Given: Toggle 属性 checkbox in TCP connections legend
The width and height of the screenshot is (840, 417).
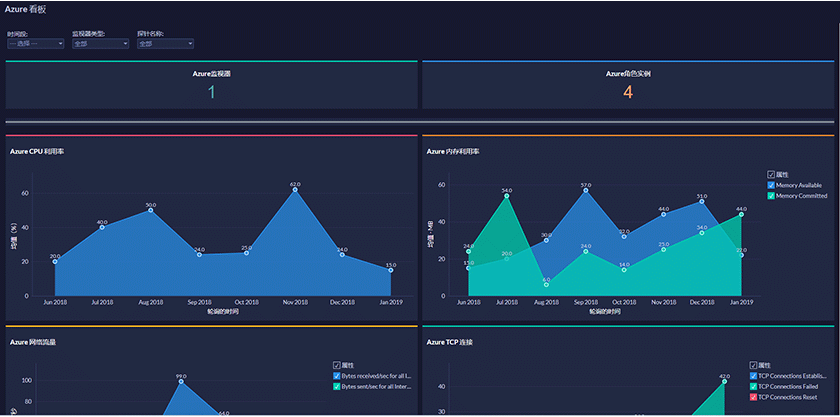Looking at the screenshot, I should pyautogui.click(x=753, y=365).
